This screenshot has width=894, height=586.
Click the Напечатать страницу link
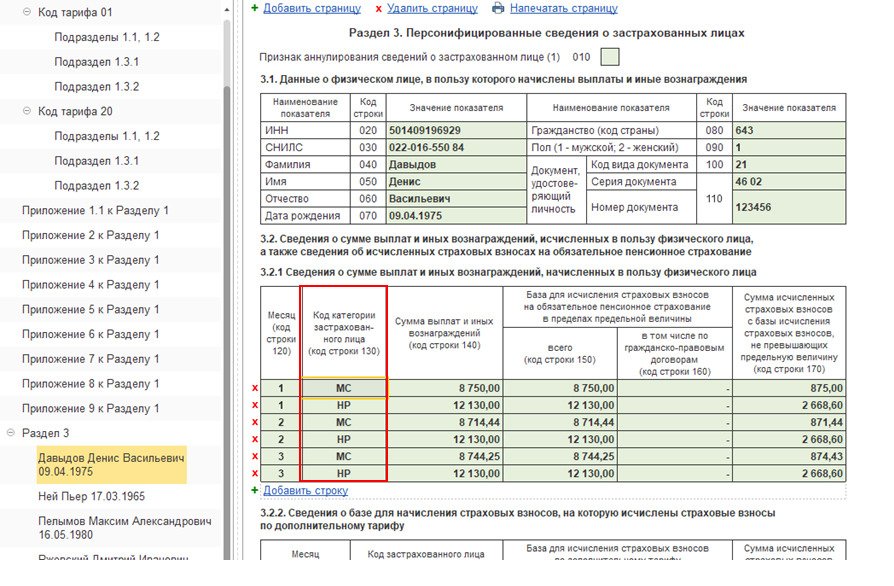coord(563,9)
